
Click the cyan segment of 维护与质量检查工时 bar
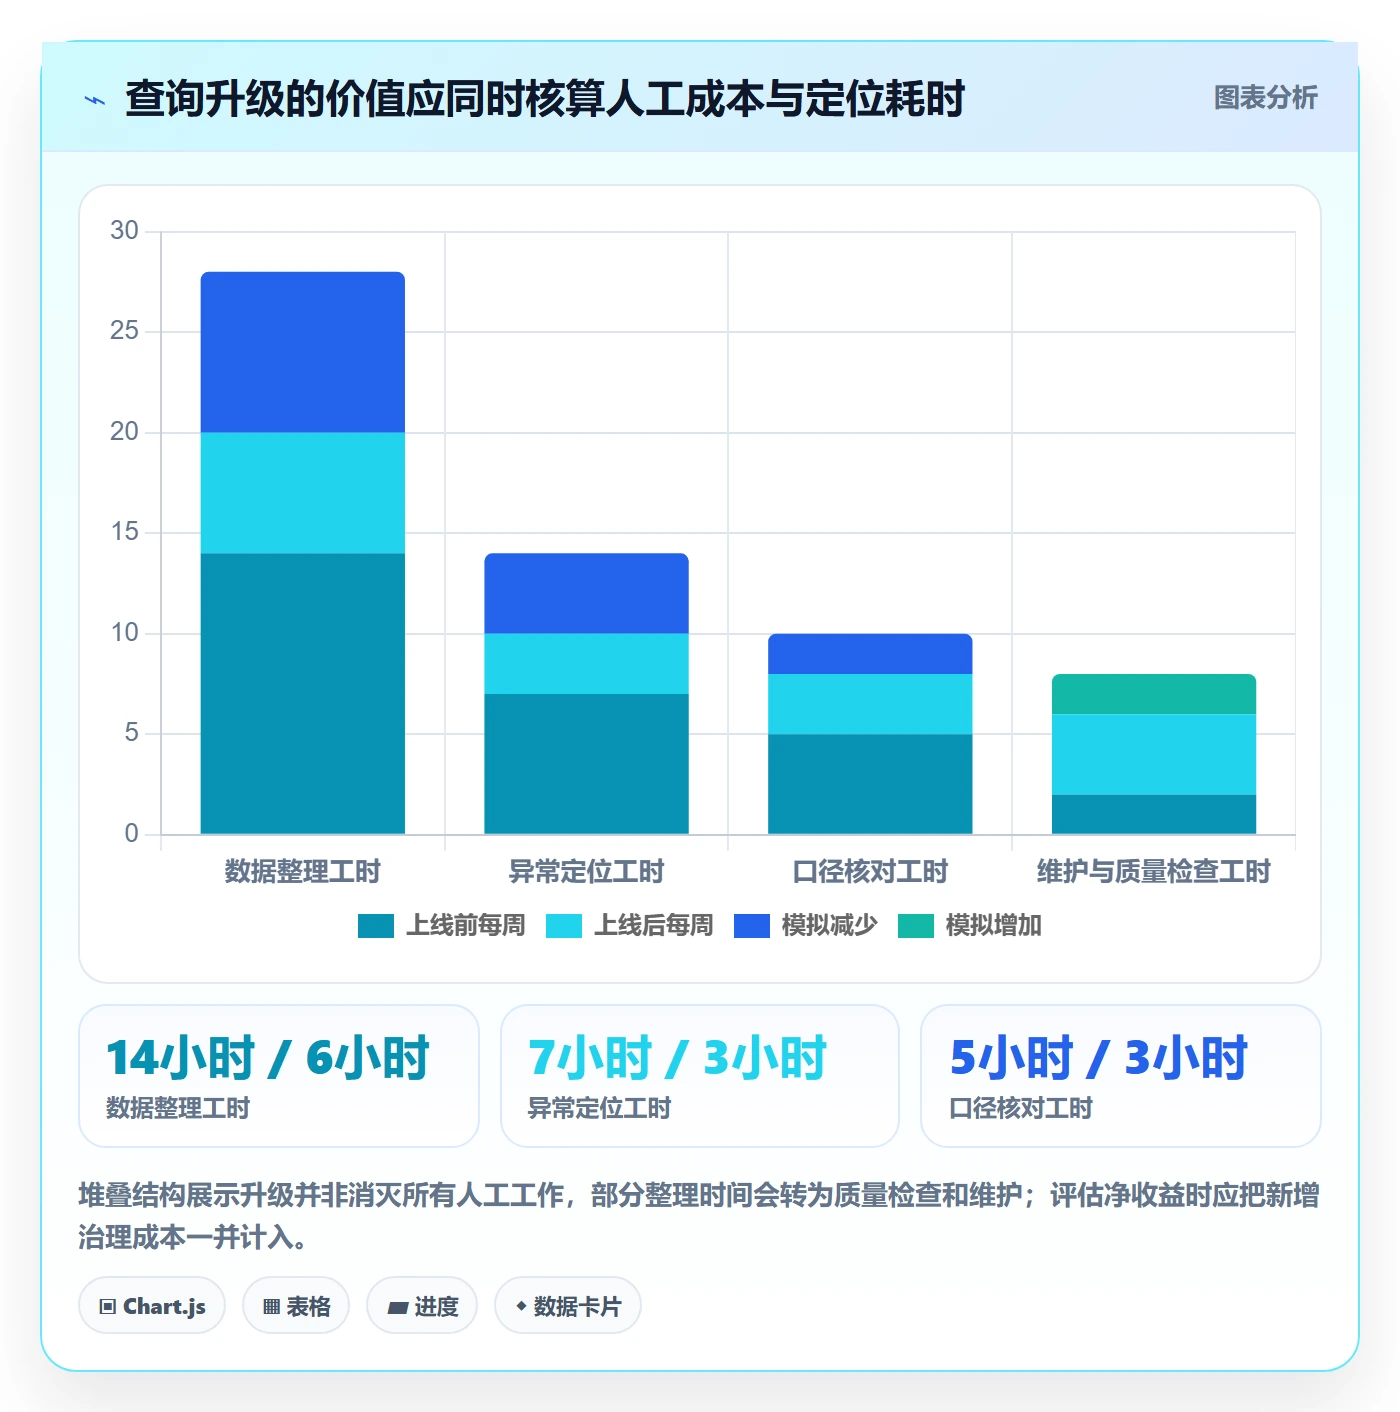pos(1154,754)
